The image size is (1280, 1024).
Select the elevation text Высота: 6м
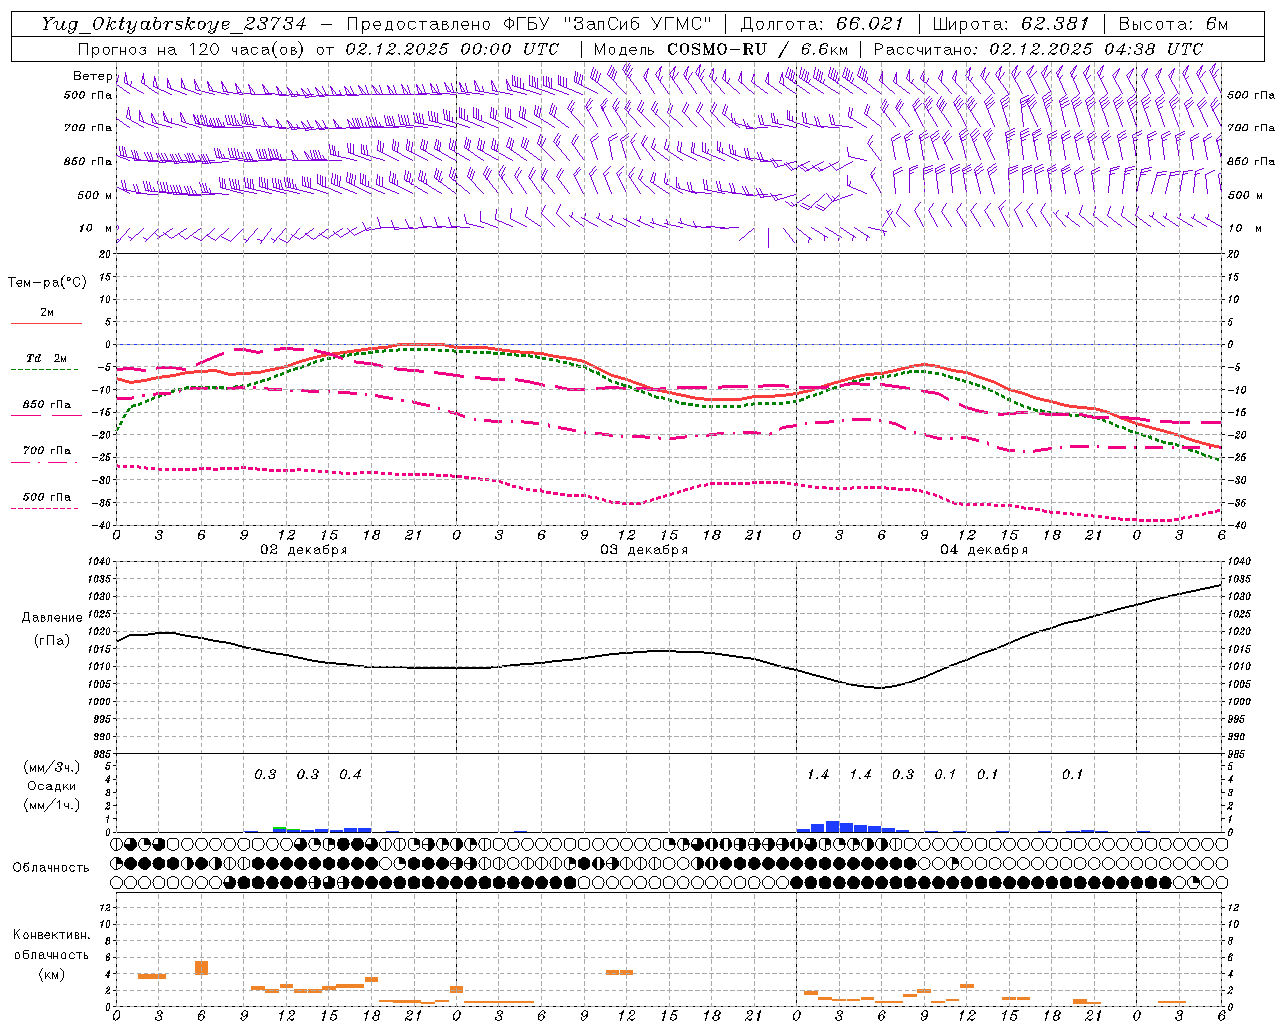tap(1173, 24)
